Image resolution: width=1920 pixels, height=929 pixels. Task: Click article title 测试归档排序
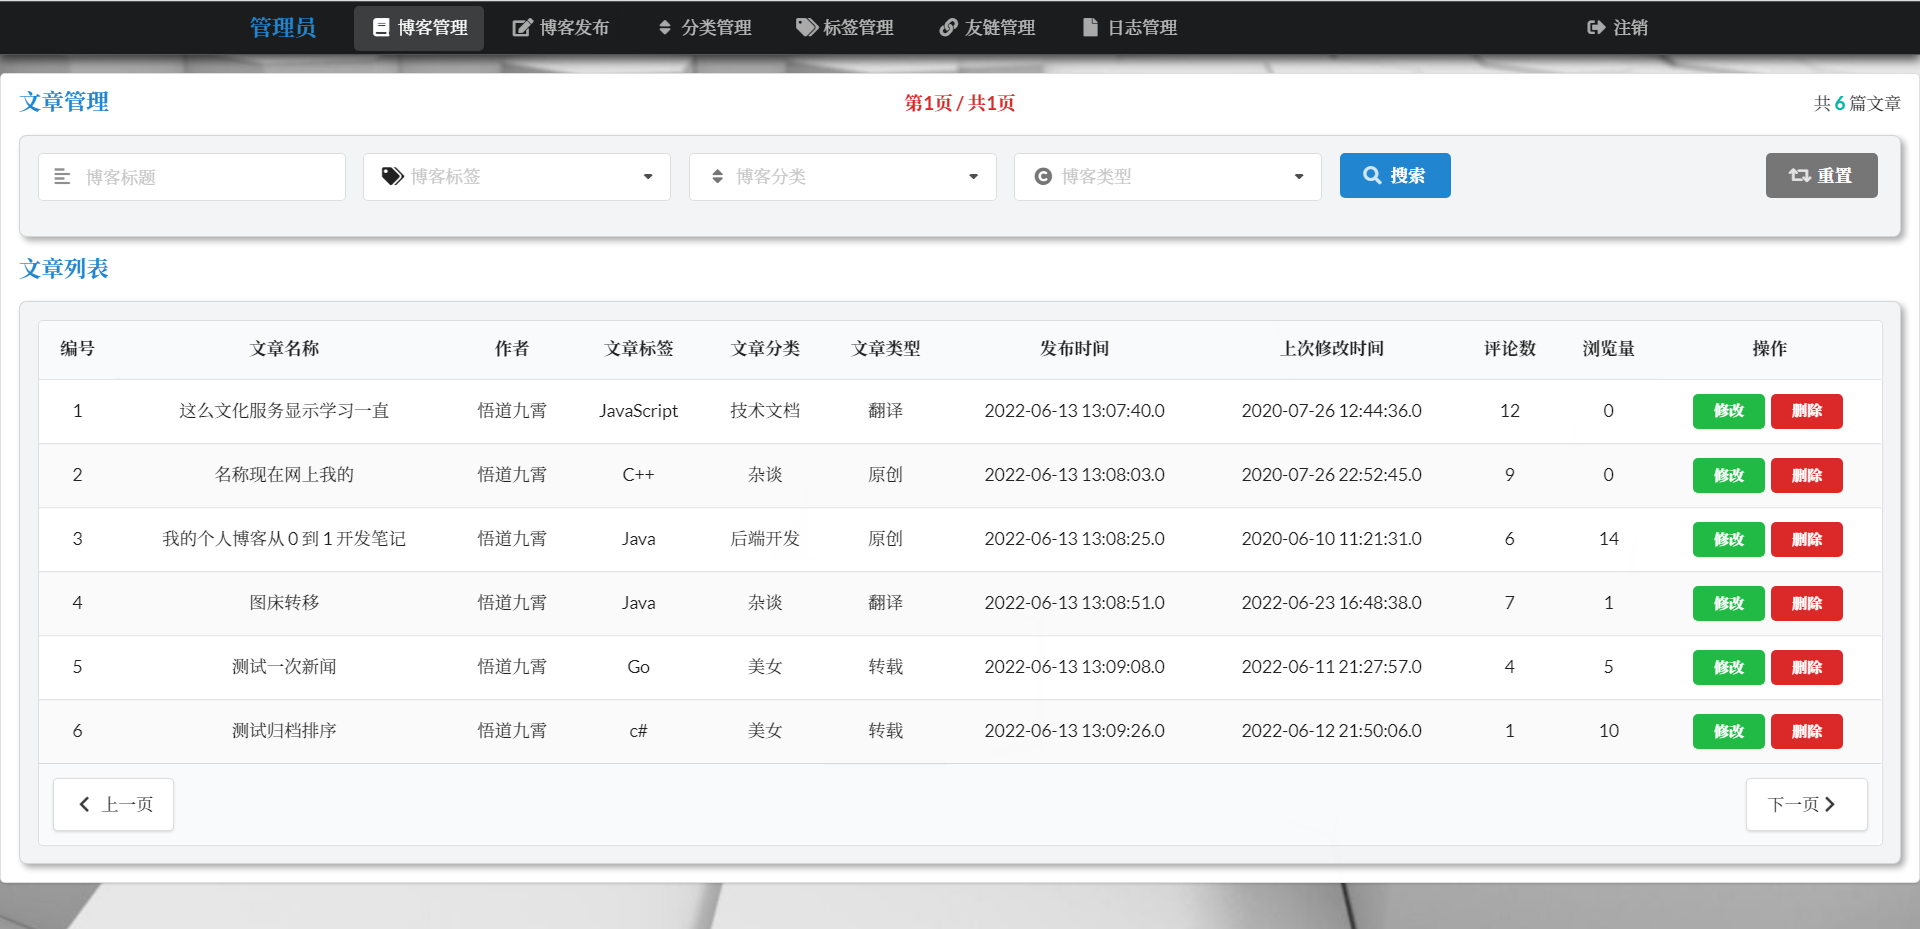coord(284,731)
